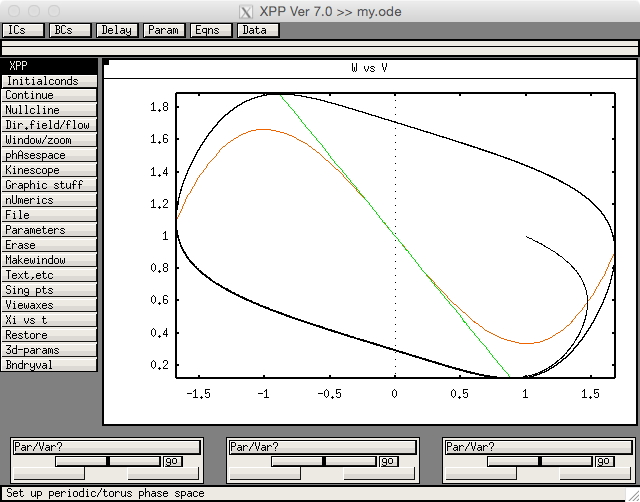Viewport: 640px width, 502px height.
Task: Open the BCs window button
Action: (x=70, y=30)
